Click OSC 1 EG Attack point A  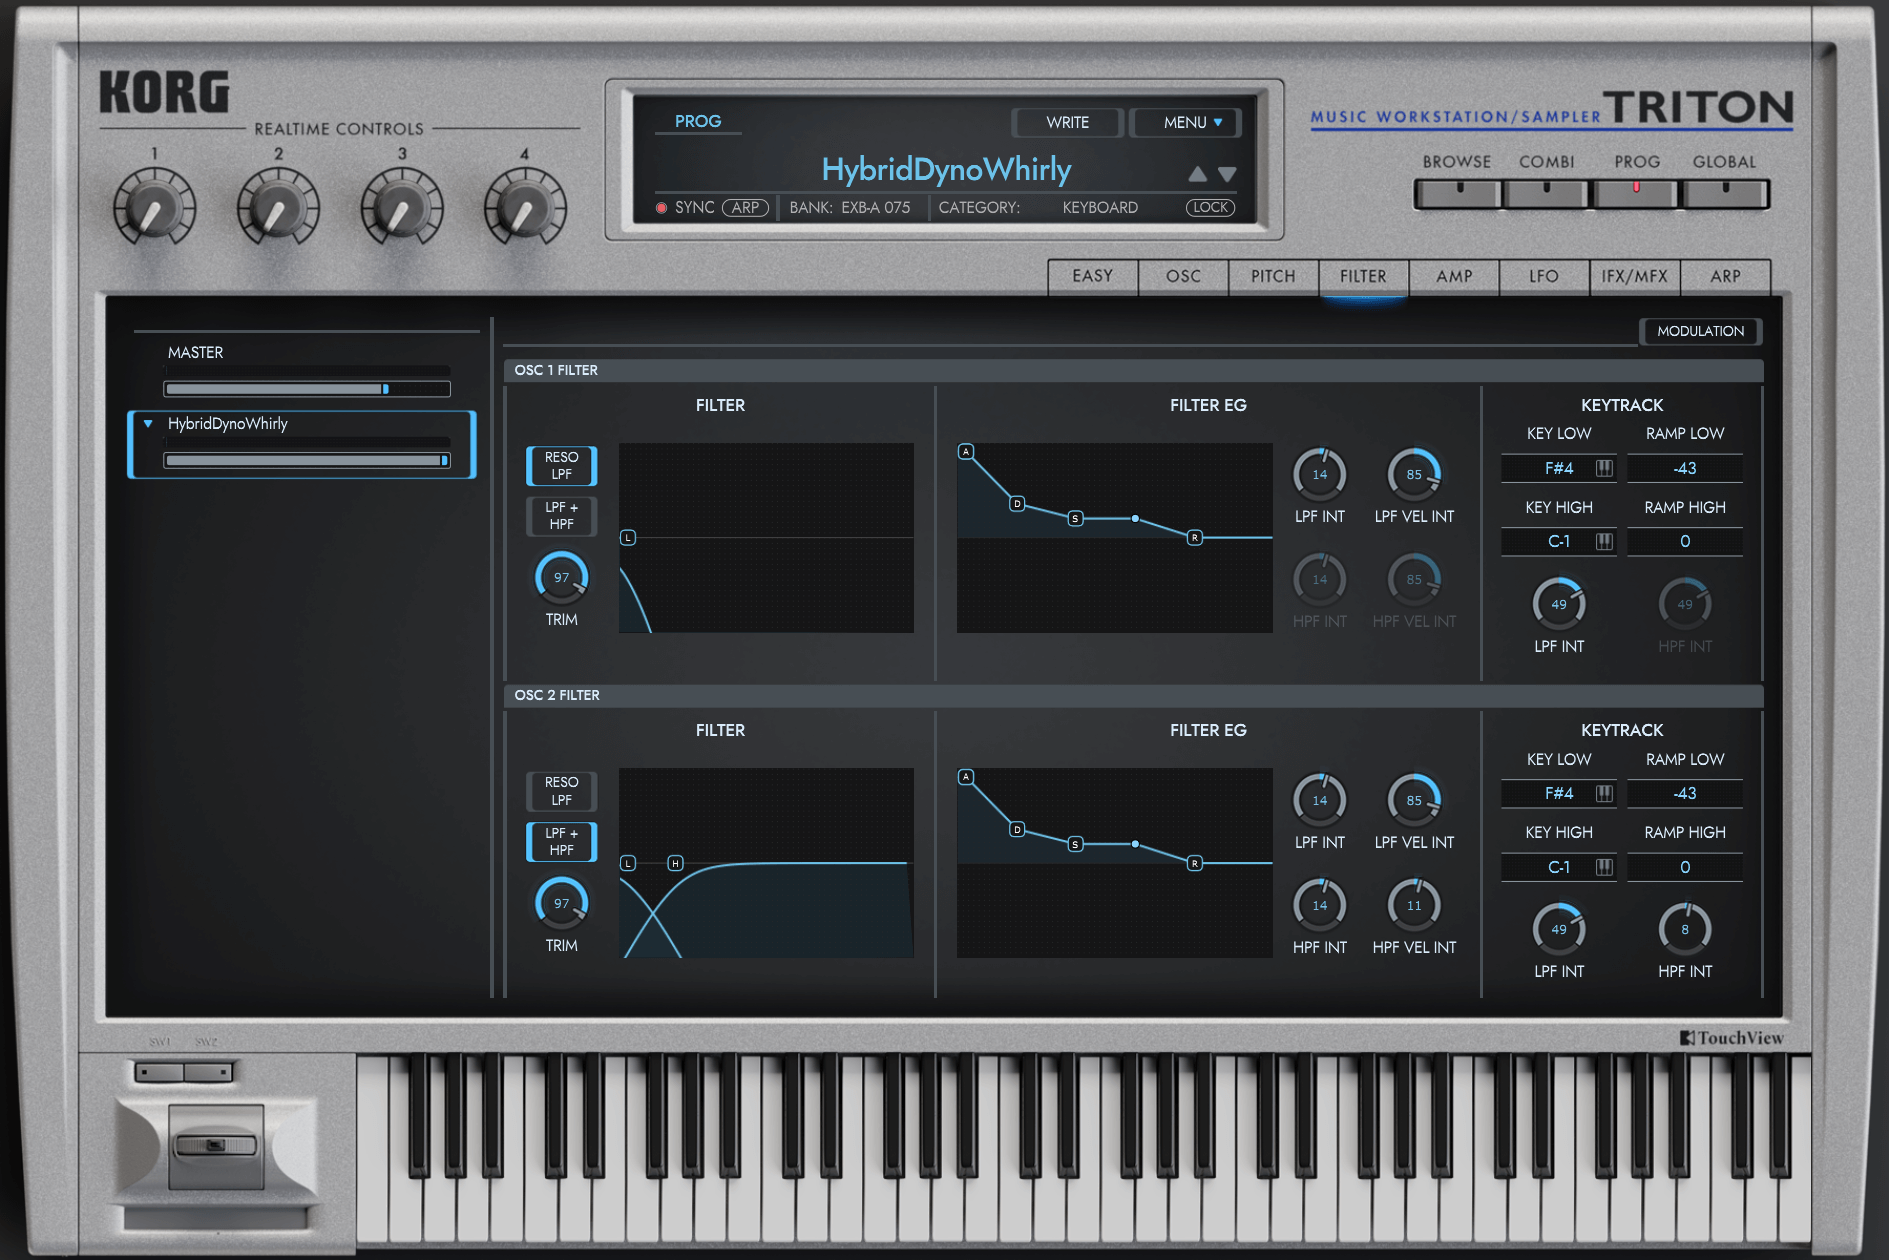(x=966, y=451)
